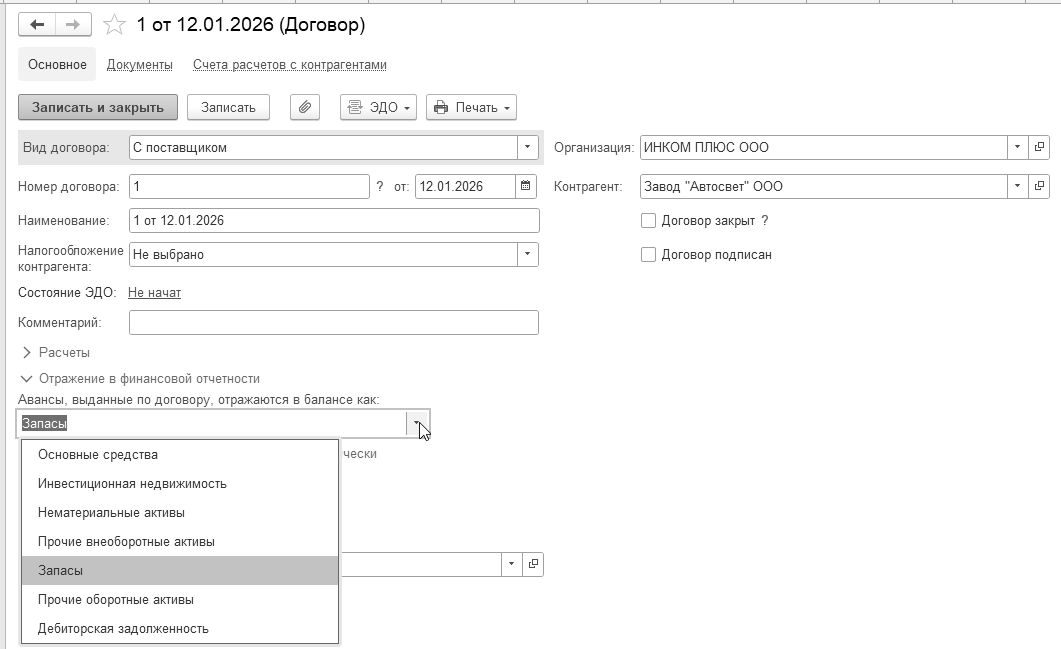The image size is (1061, 649).
Task: Open the calendar date picker icon
Action: [526, 186]
